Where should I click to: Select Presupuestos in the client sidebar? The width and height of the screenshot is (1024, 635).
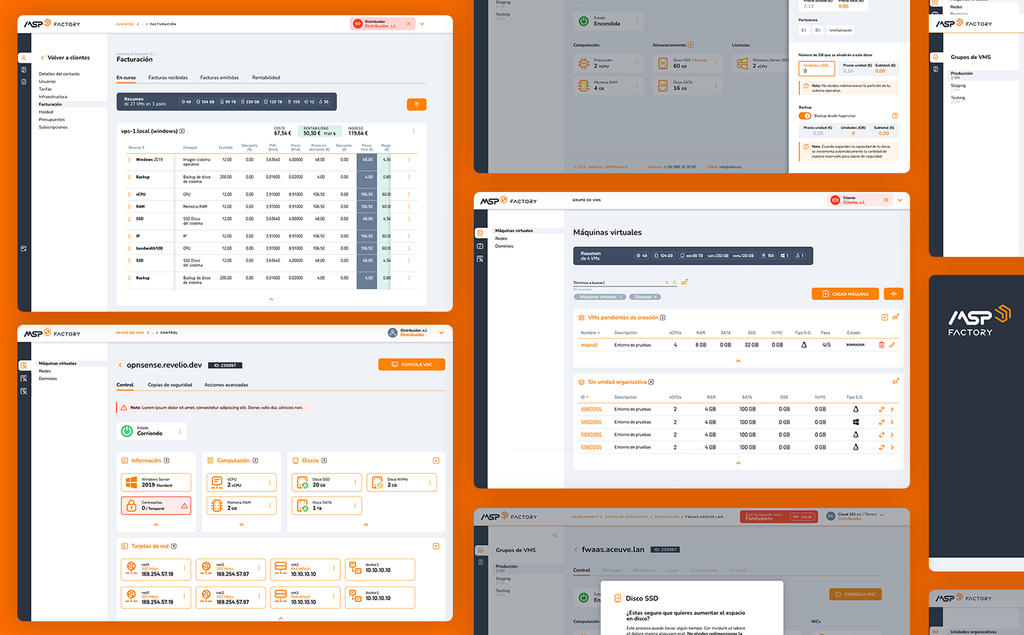[x=54, y=120]
